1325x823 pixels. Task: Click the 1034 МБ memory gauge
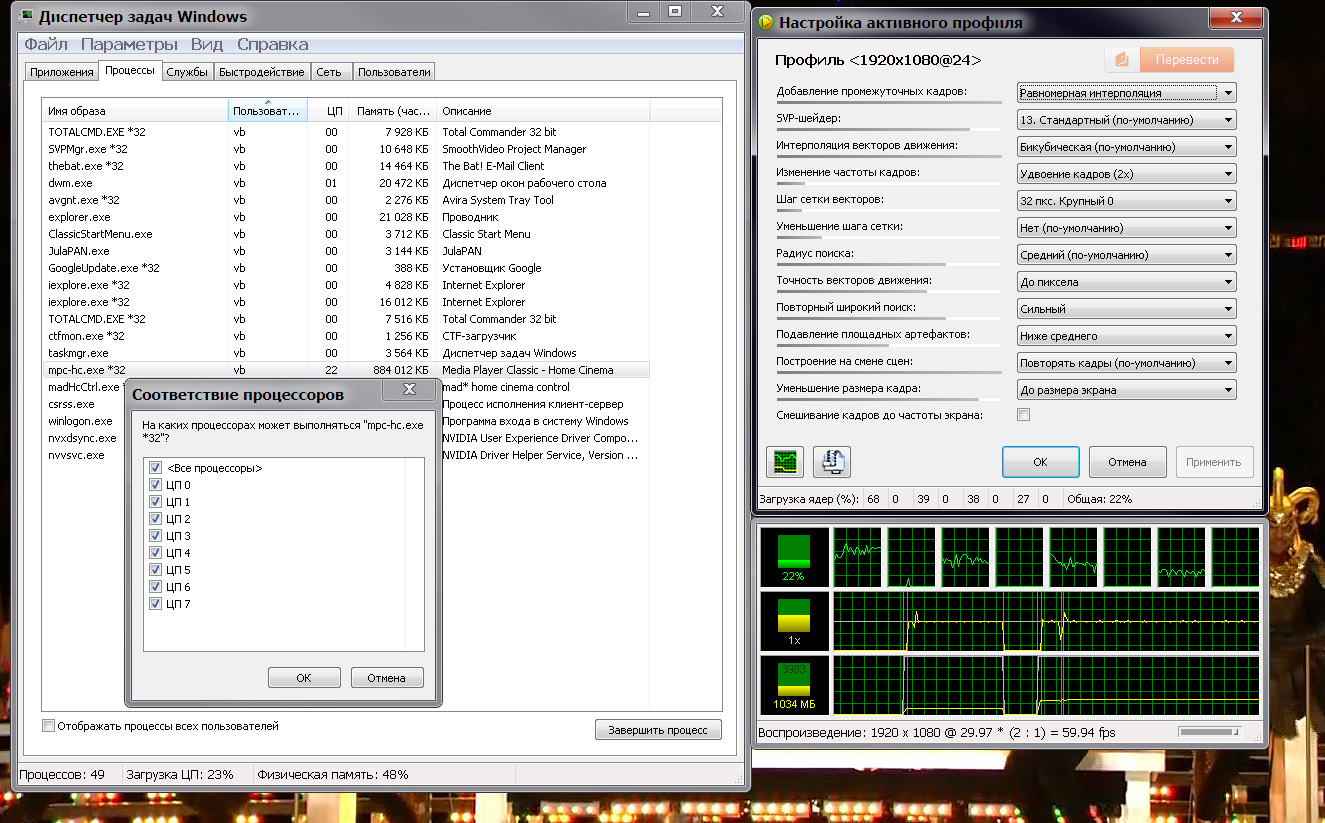coord(794,685)
